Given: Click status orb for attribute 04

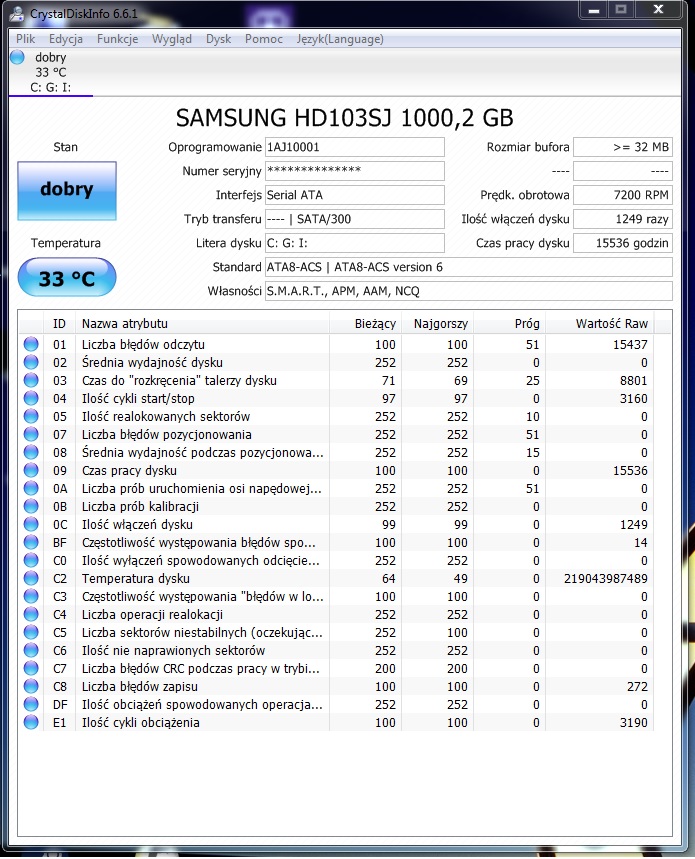Looking at the screenshot, I should click(31, 398).
